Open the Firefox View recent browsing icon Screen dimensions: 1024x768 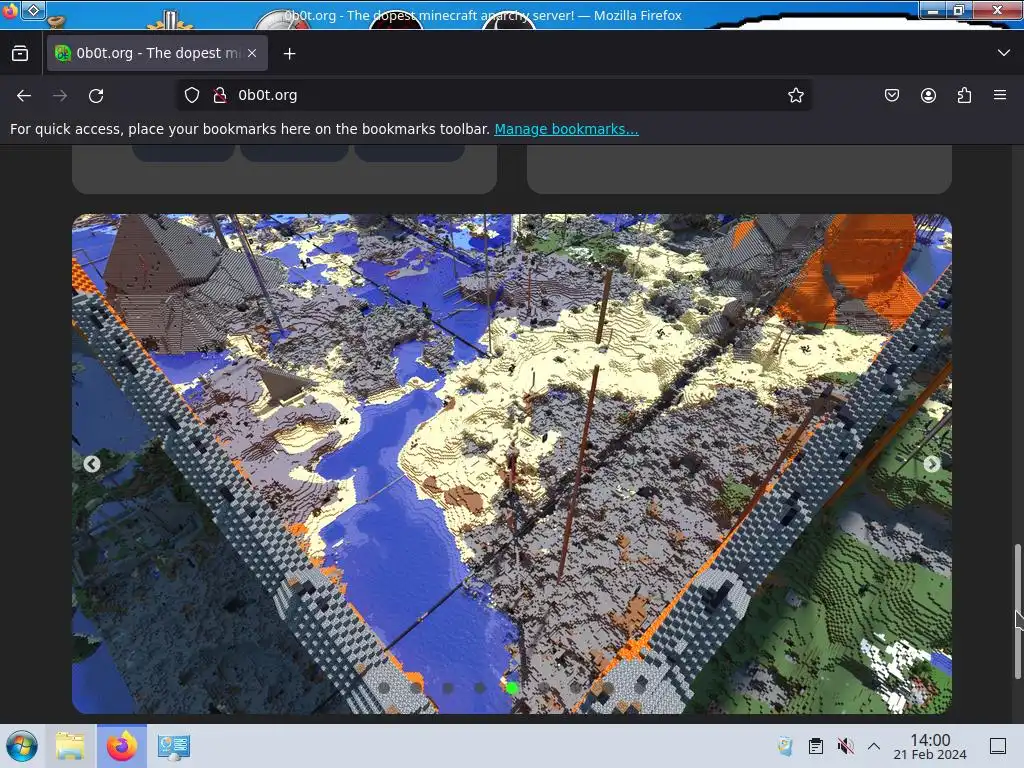[x=20, y=54]
